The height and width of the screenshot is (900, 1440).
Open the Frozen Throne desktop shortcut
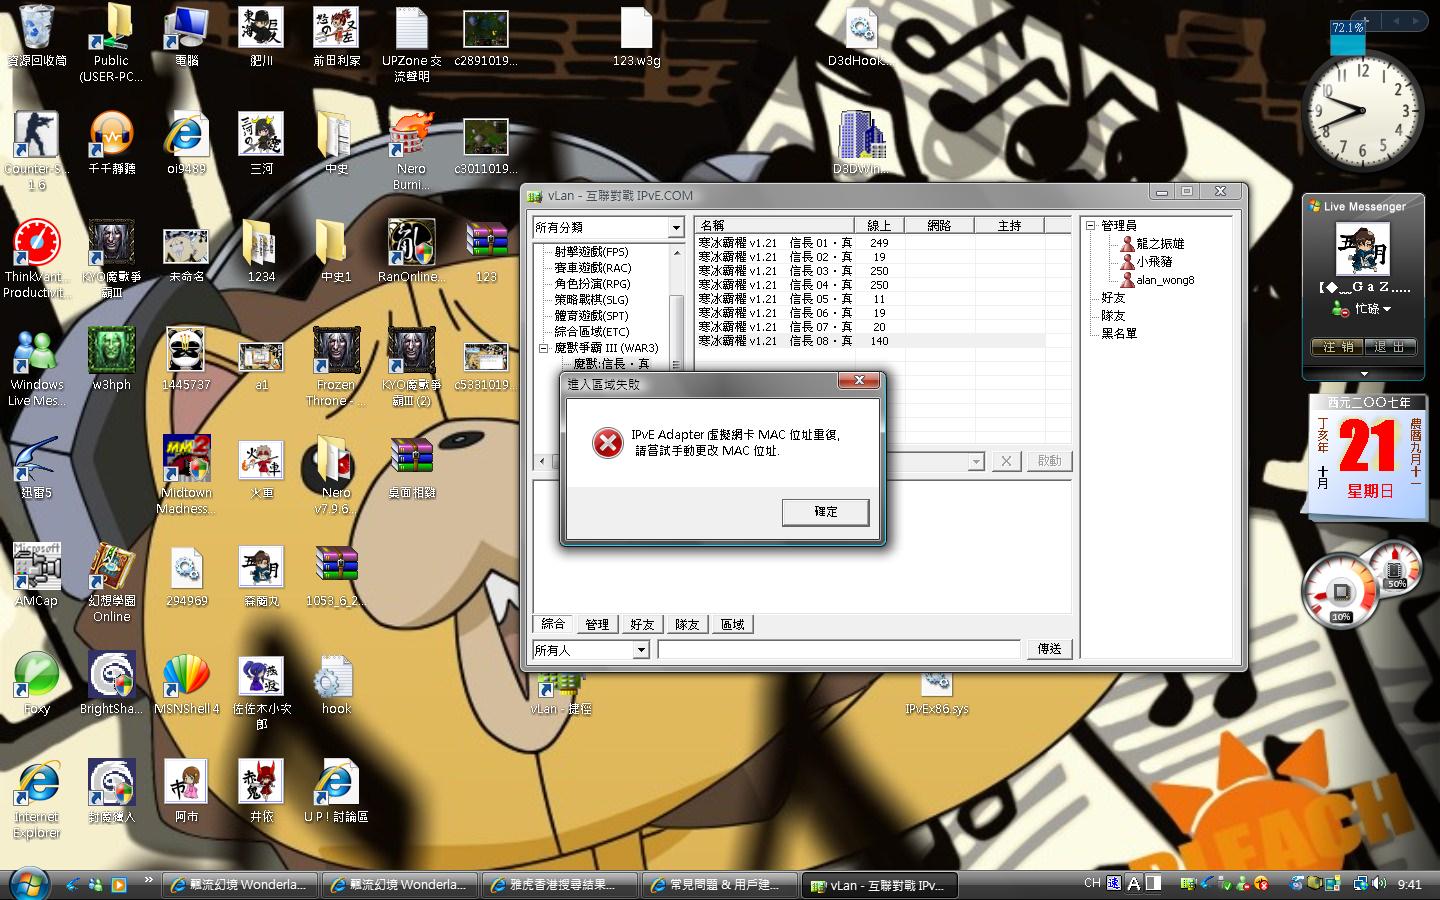point(336,366)
